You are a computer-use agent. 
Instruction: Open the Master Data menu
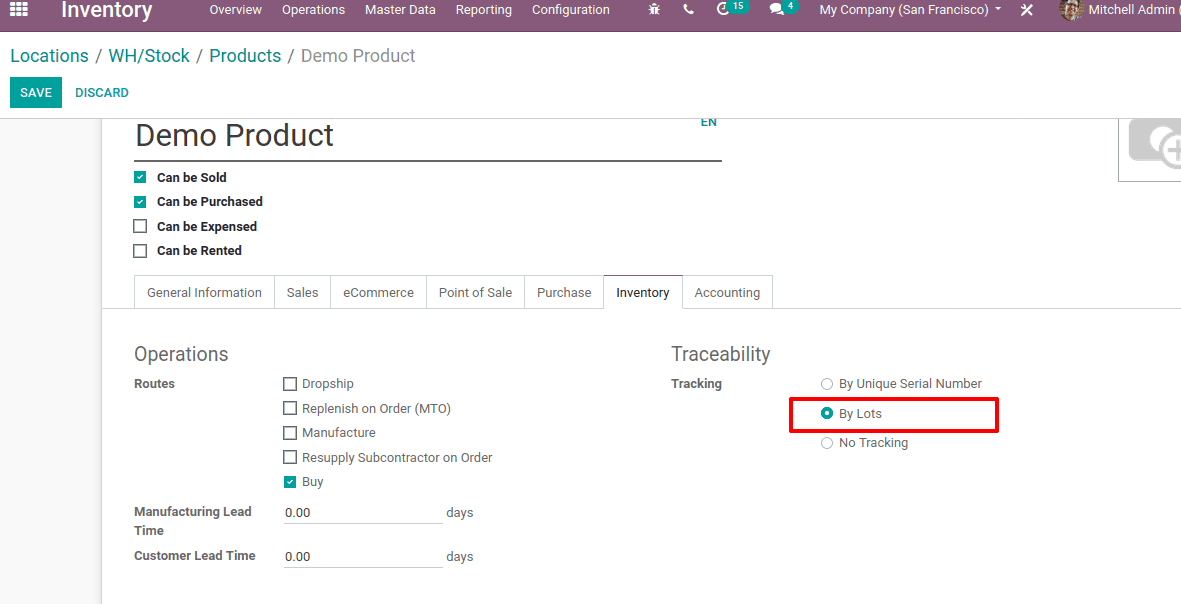point(400,10)
